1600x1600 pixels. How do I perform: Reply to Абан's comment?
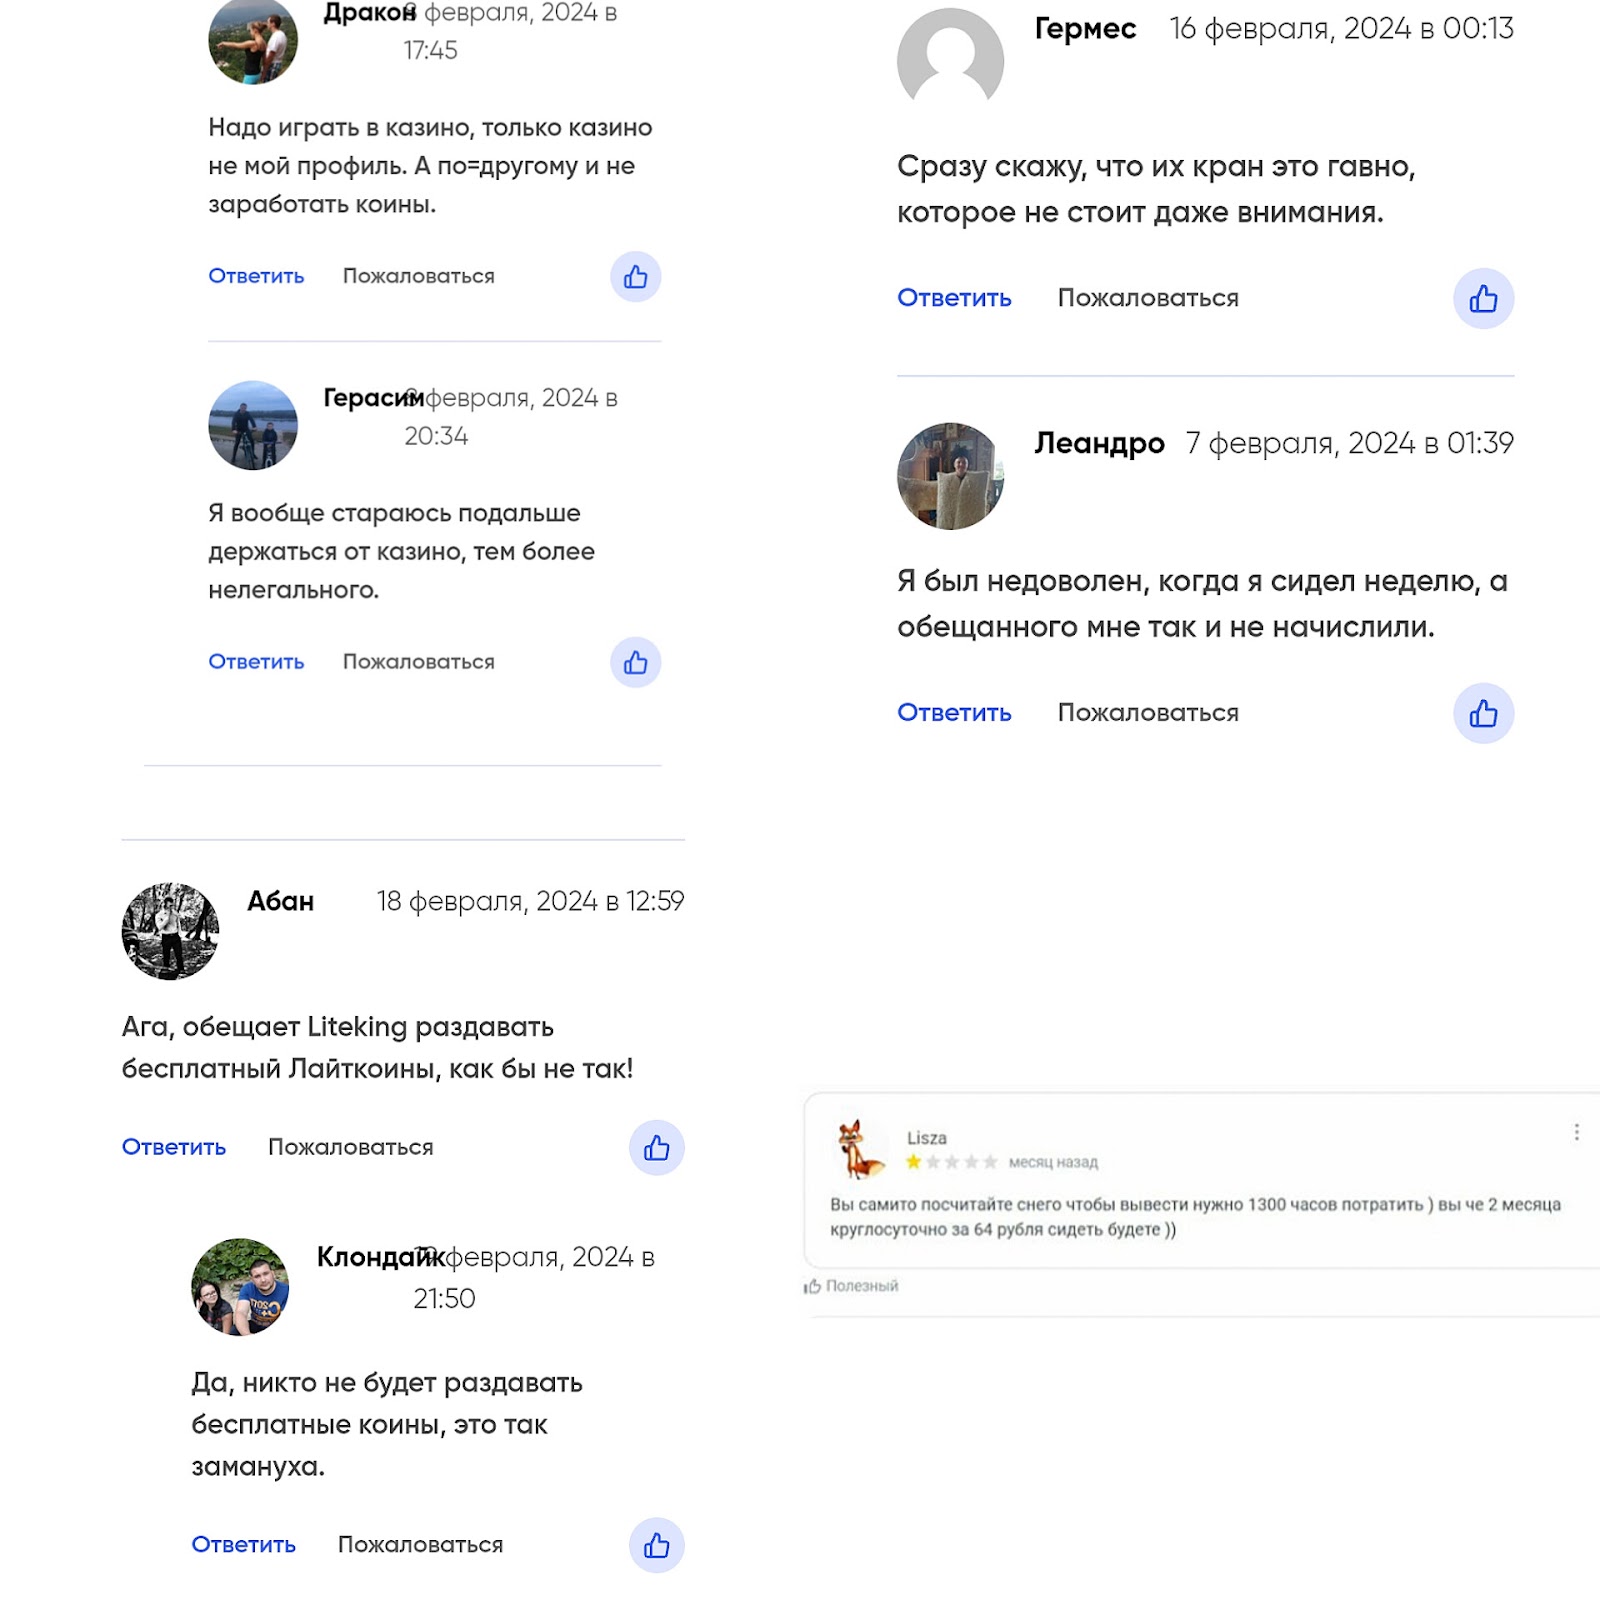coord(174,1147)
